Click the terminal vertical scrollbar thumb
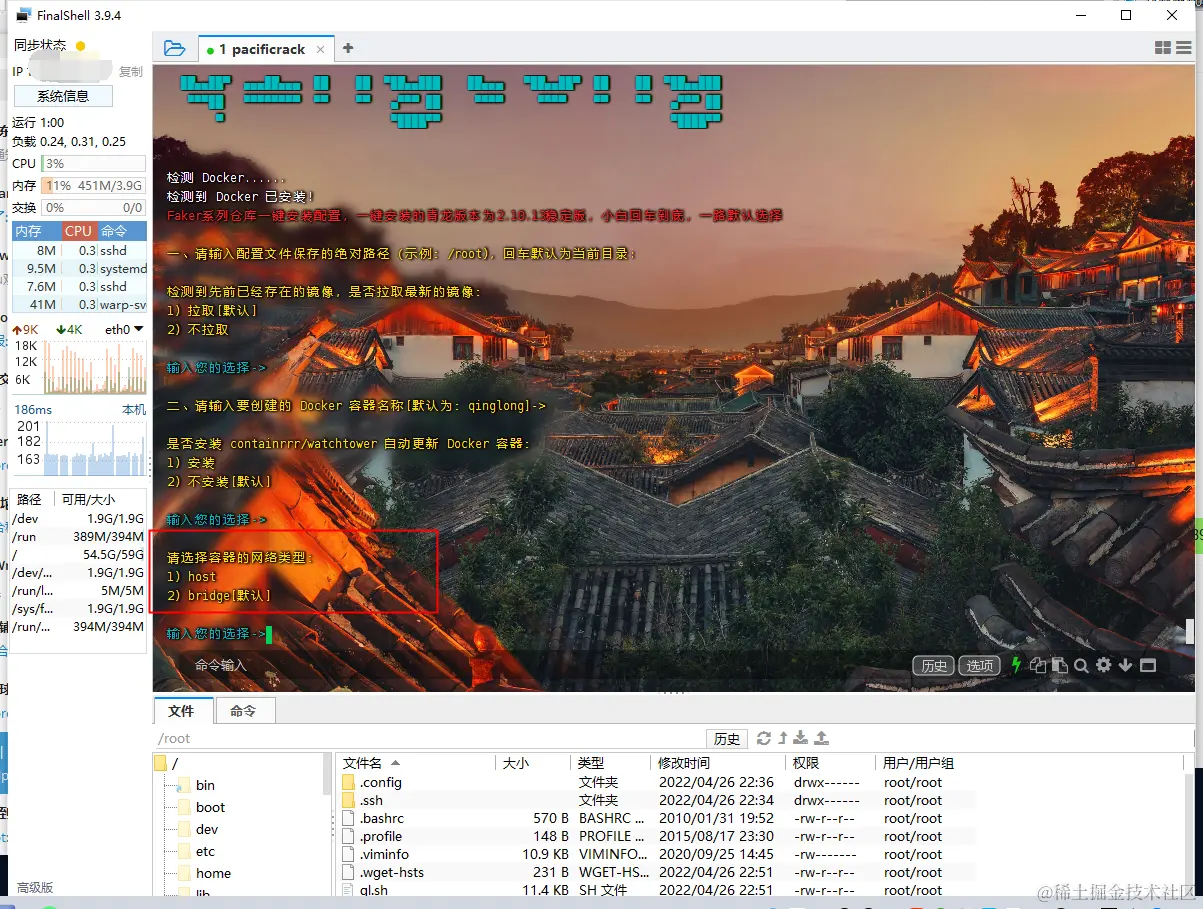Image resolution: width=1203 pixels, height=909 pixels. (x=1190, y=631)
